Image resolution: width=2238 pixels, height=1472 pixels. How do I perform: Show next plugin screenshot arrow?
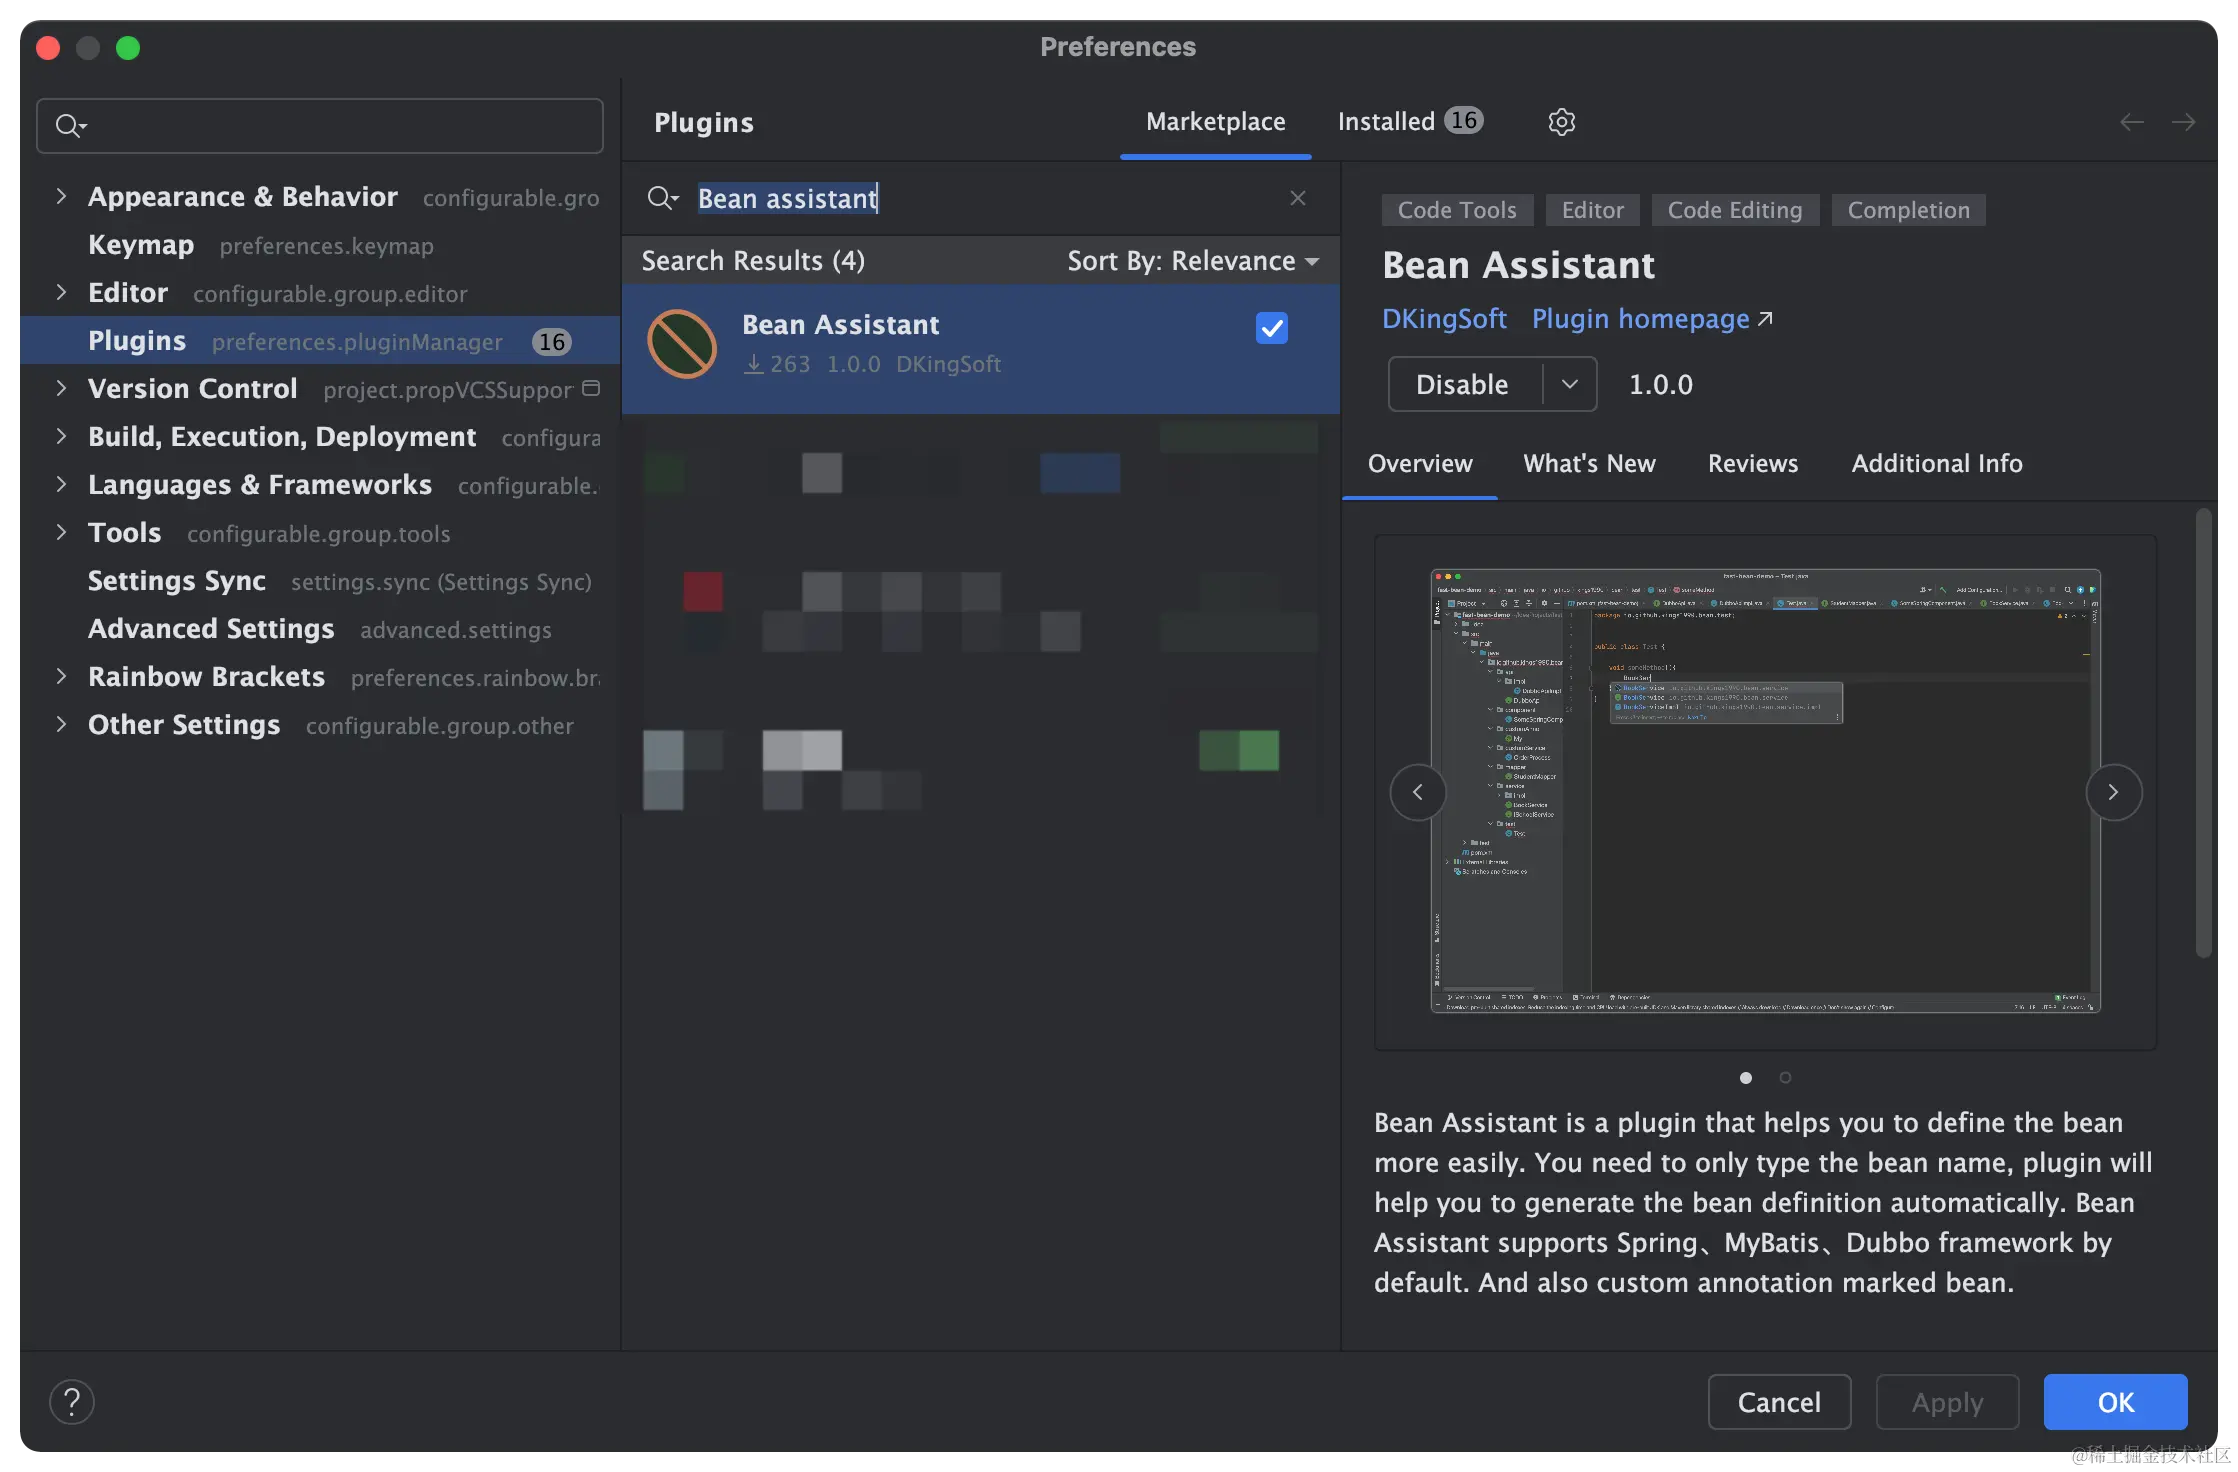pyautogui.click(x=2113, y=792)
